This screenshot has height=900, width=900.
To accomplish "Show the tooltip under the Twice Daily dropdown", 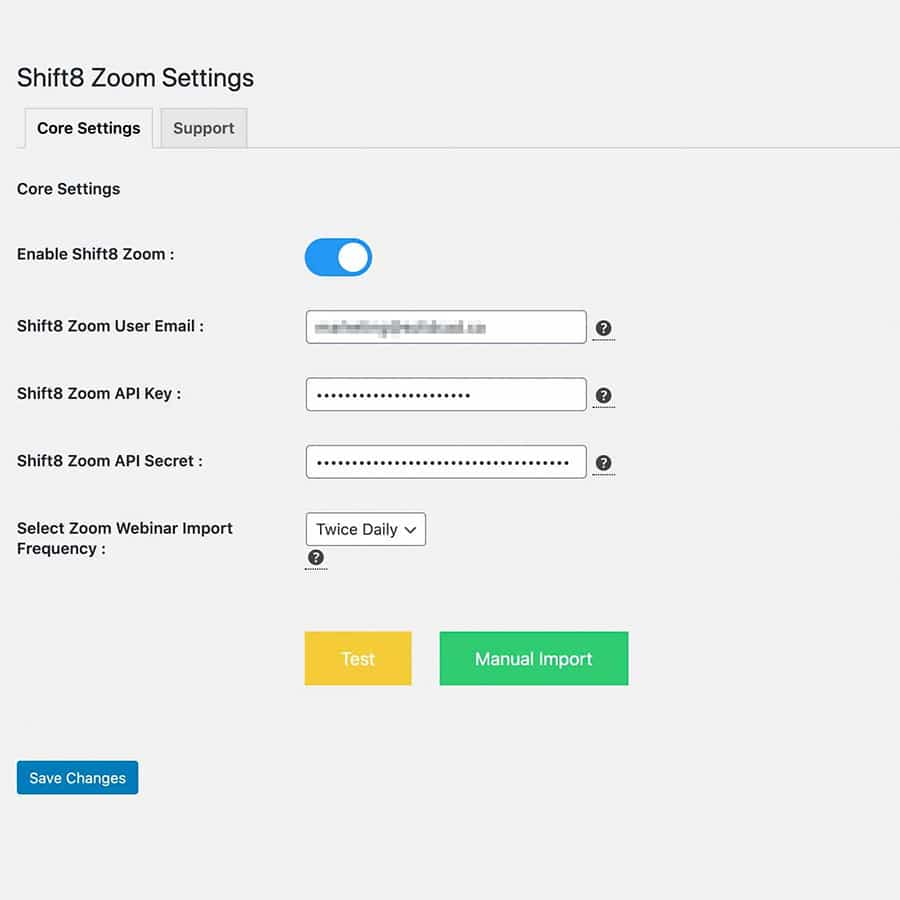I will click(316, 558).
